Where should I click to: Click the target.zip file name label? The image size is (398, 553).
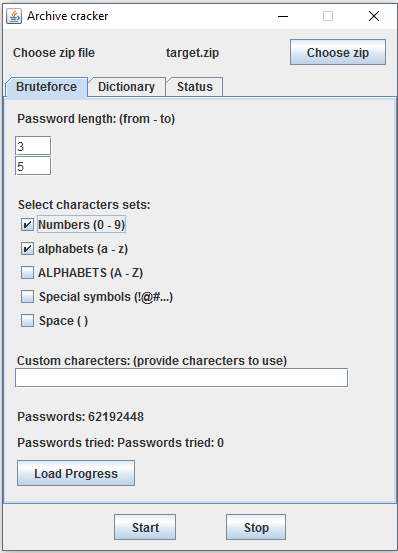(192, 53)
